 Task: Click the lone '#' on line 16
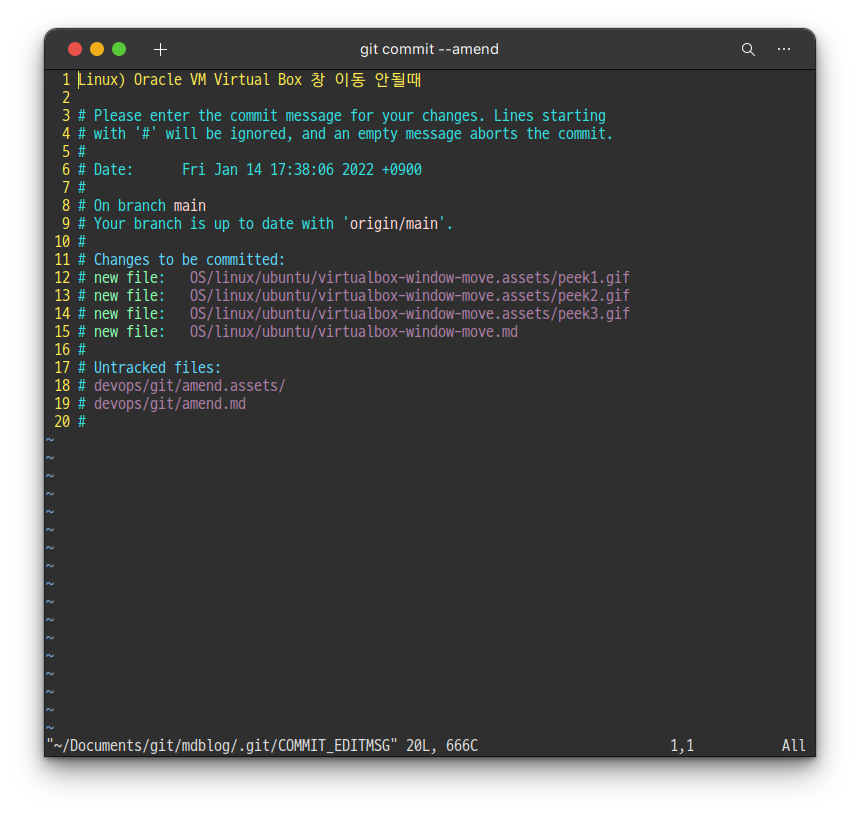tap(82, 350)
